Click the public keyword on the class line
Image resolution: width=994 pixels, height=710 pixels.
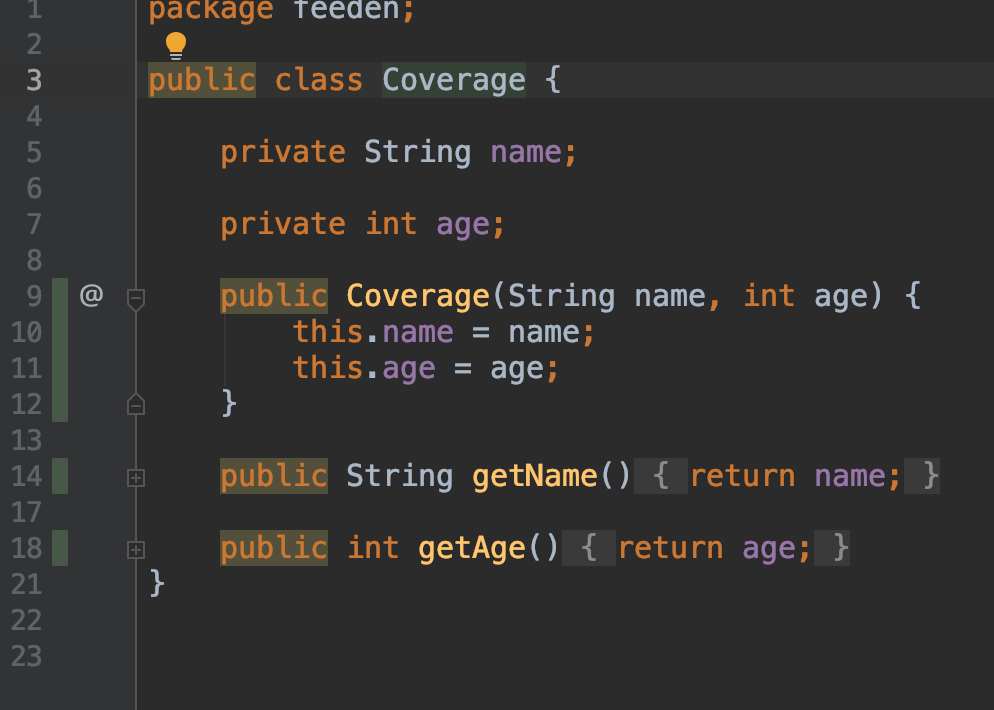click(202, 81)
